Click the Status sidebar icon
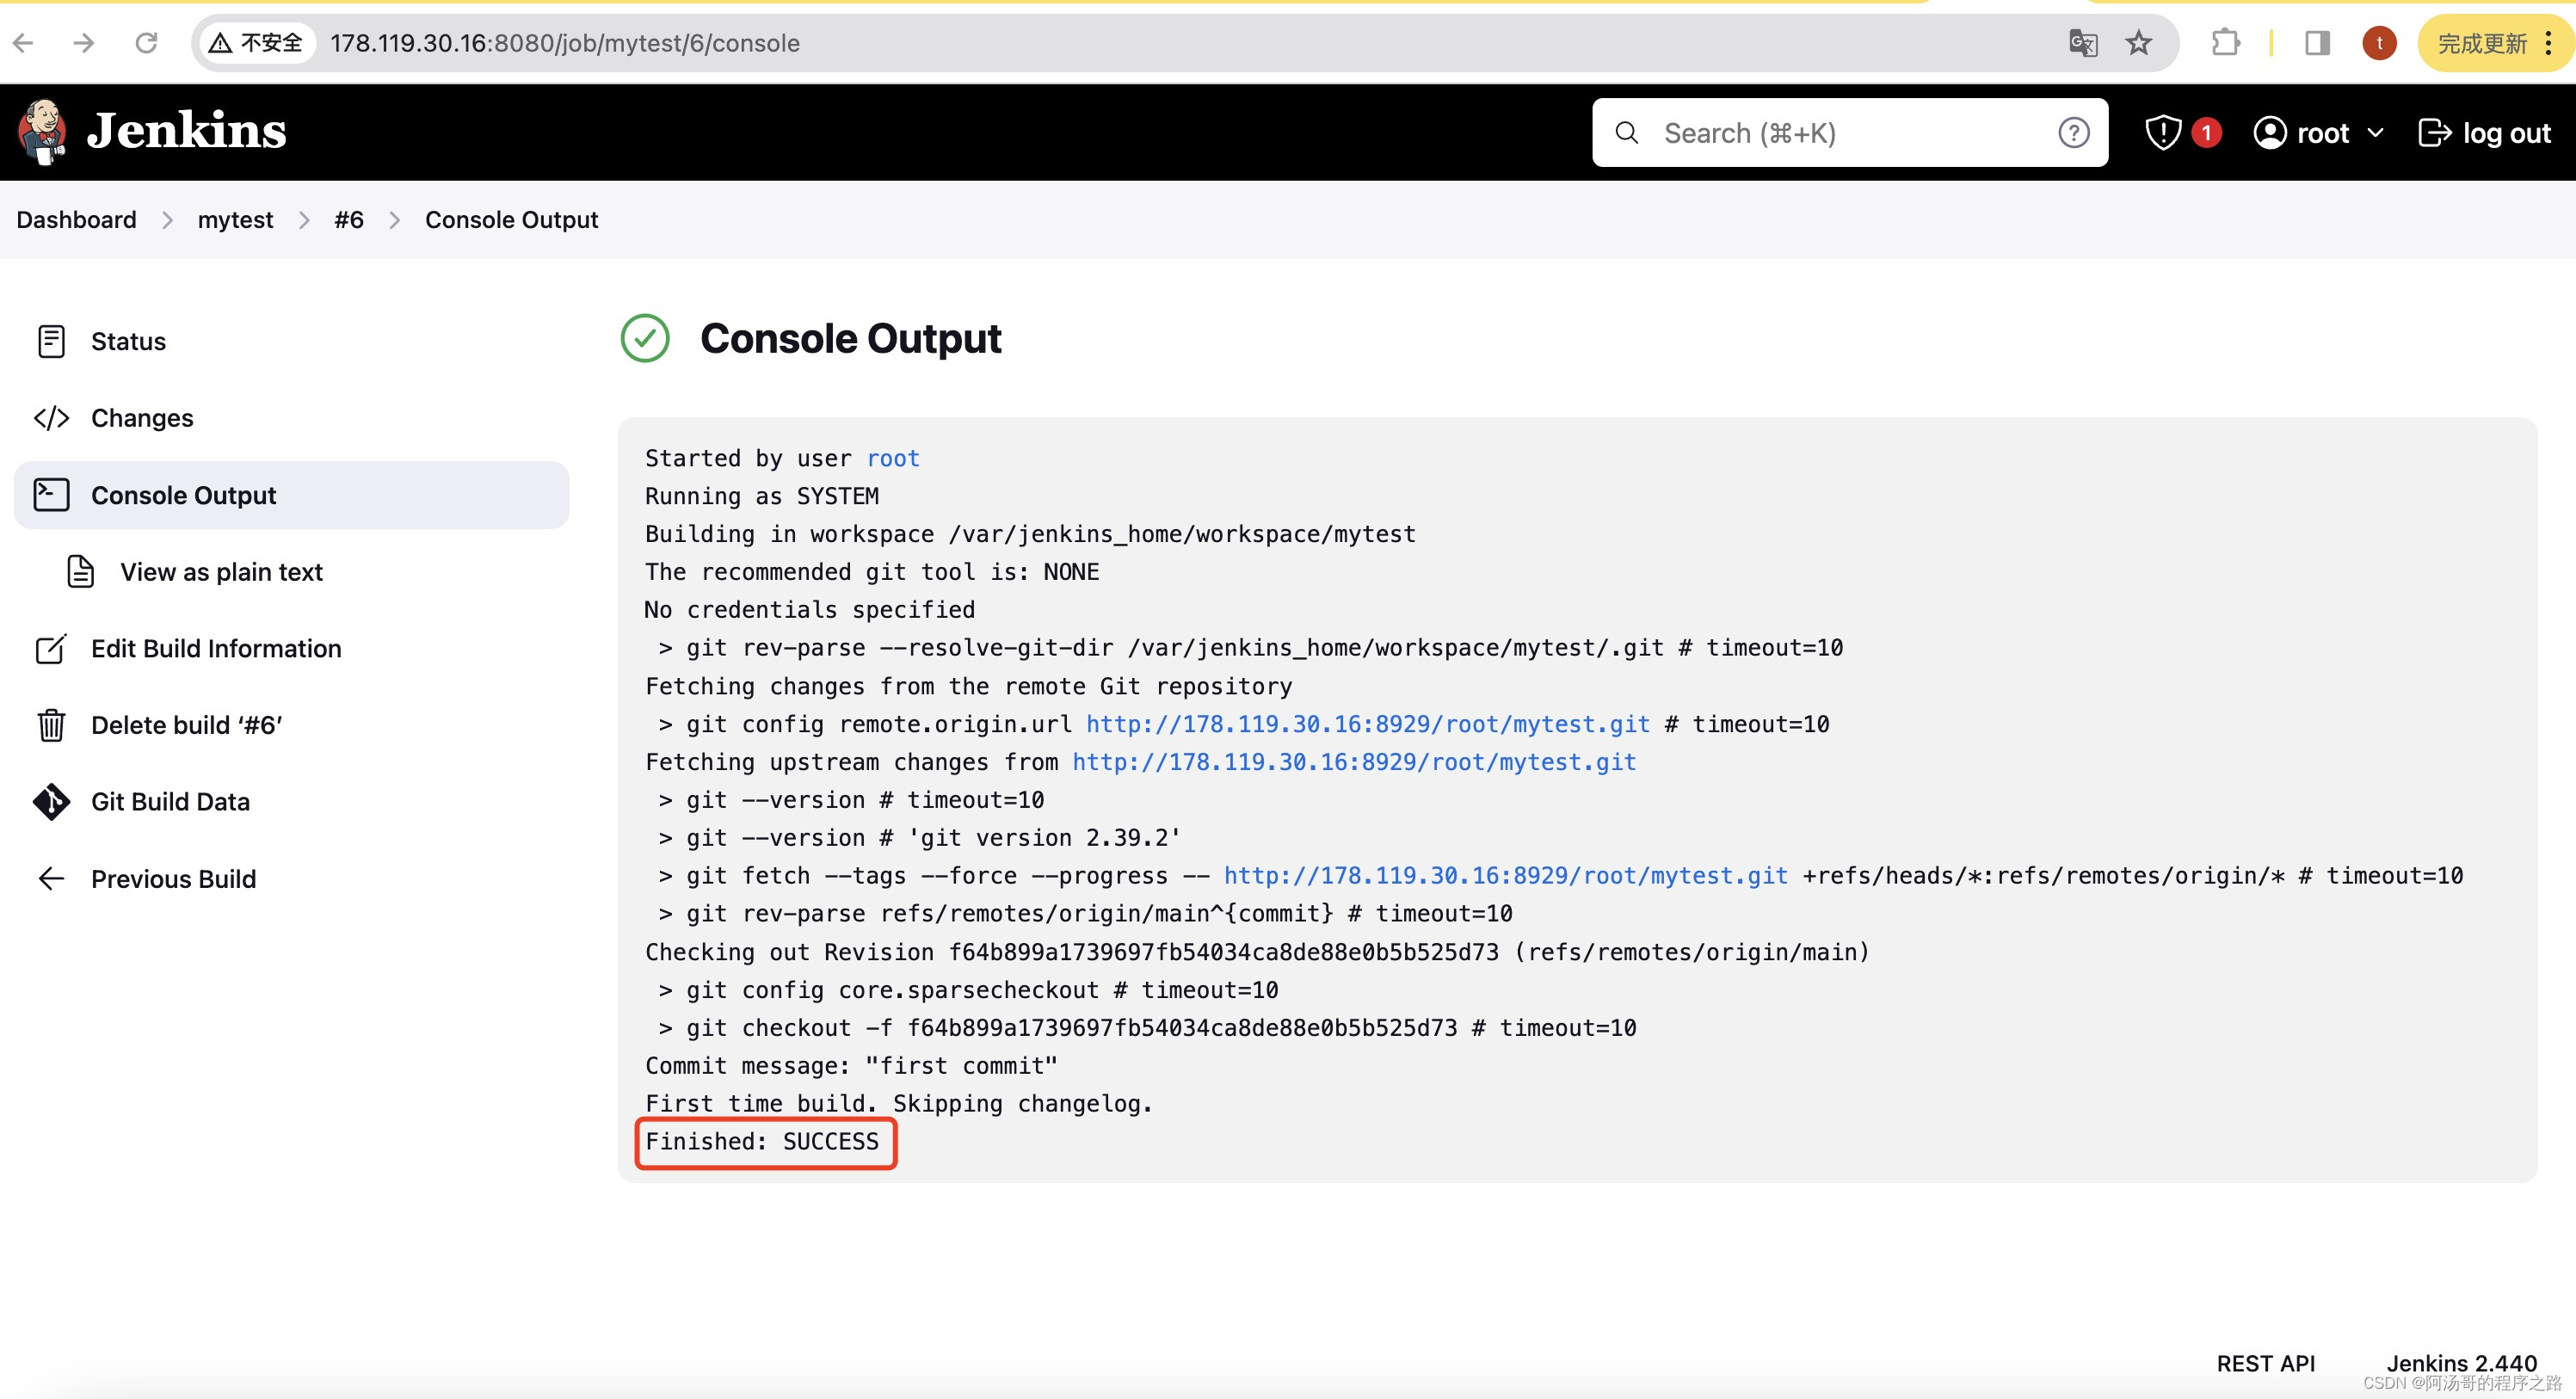Image resolution: width=2576 pixels, height=1399 pixels. (50, 341)
